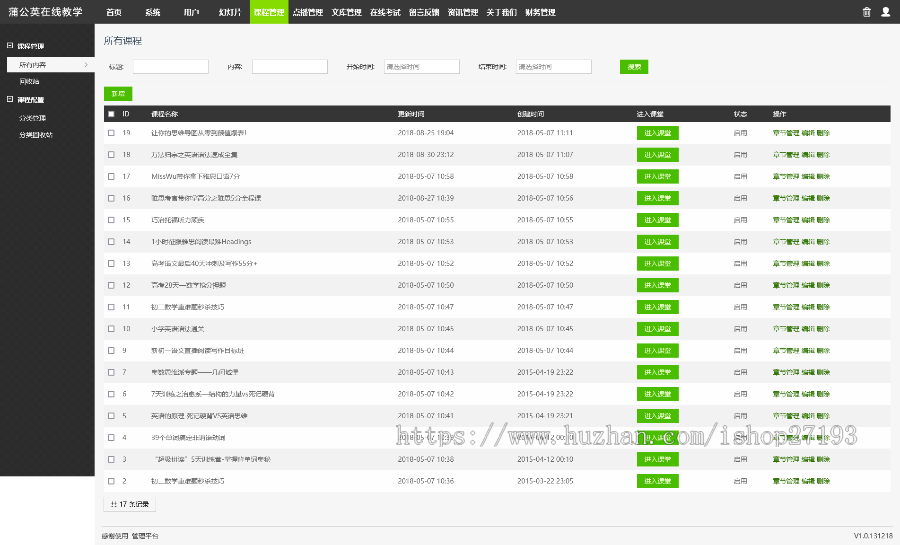Click 编辑 link for course ID 18
This screenshot has height=545, width=900.
[808, 154]
